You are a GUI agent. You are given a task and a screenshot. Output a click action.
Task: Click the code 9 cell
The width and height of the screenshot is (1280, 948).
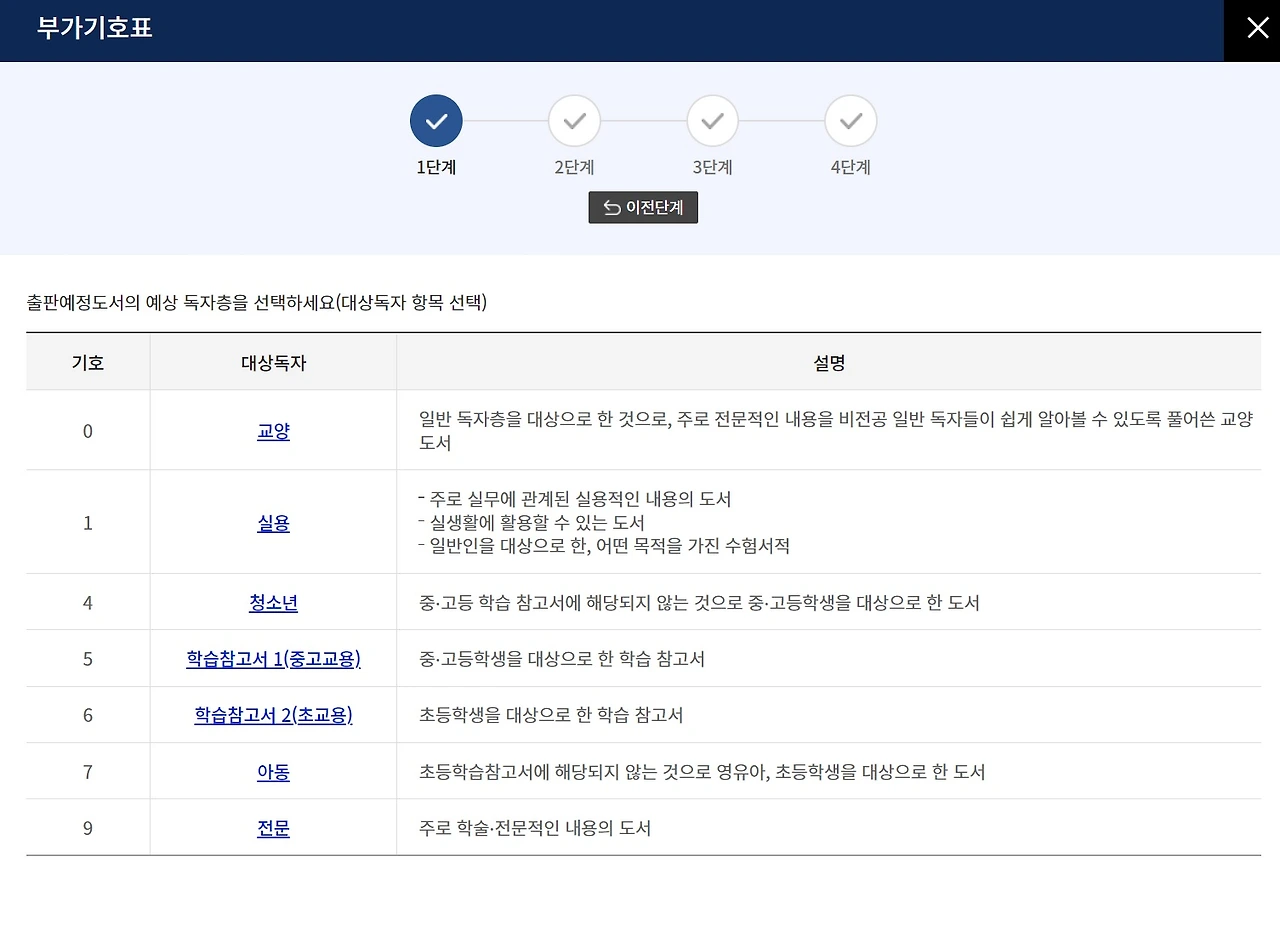click(88, 828)
